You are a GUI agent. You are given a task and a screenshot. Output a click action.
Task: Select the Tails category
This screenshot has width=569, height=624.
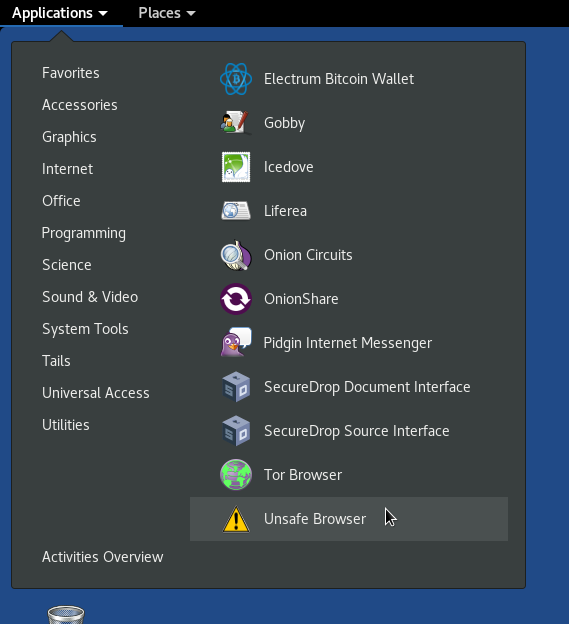click(56, 361)
